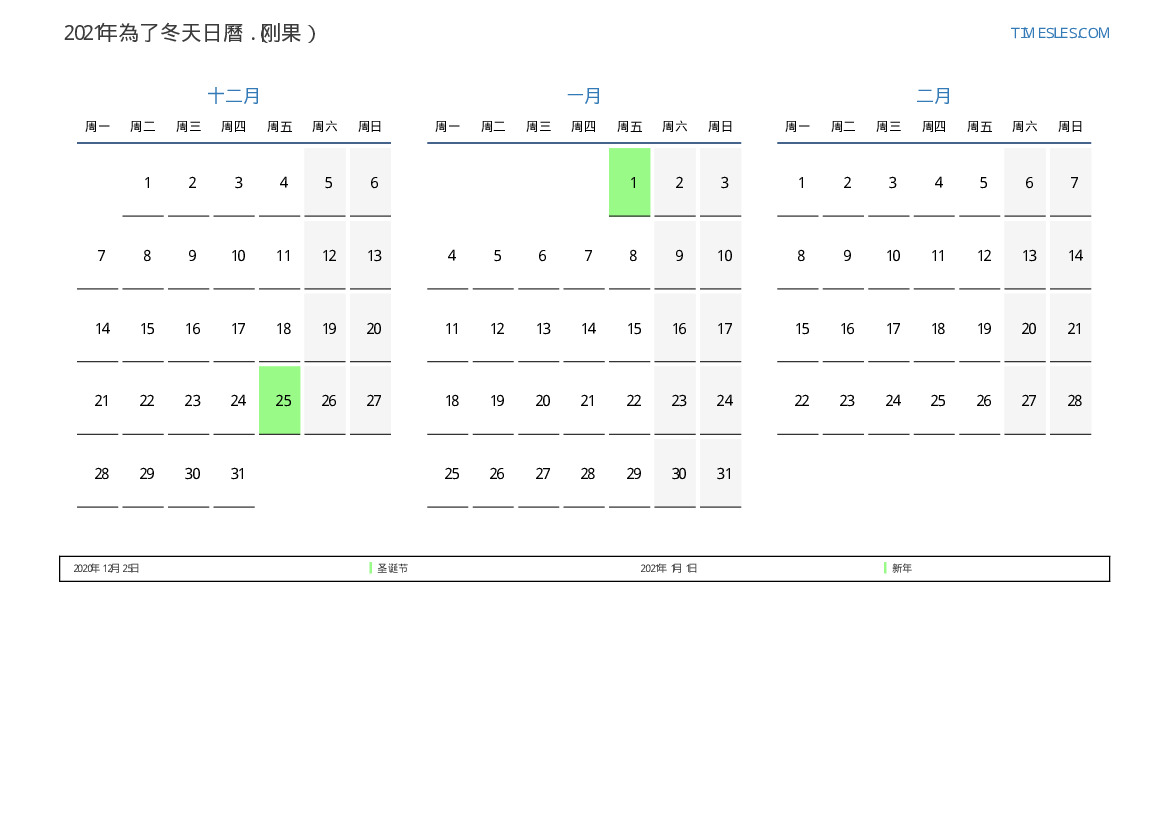Click the green marker beside 圣诞节 legend

[371, 568]
